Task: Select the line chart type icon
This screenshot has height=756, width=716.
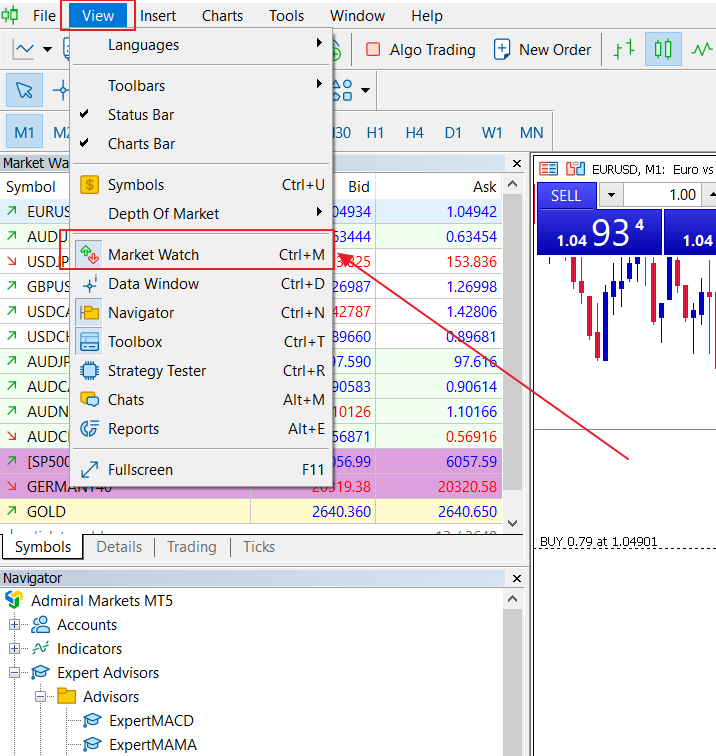Action: point(702,49)
